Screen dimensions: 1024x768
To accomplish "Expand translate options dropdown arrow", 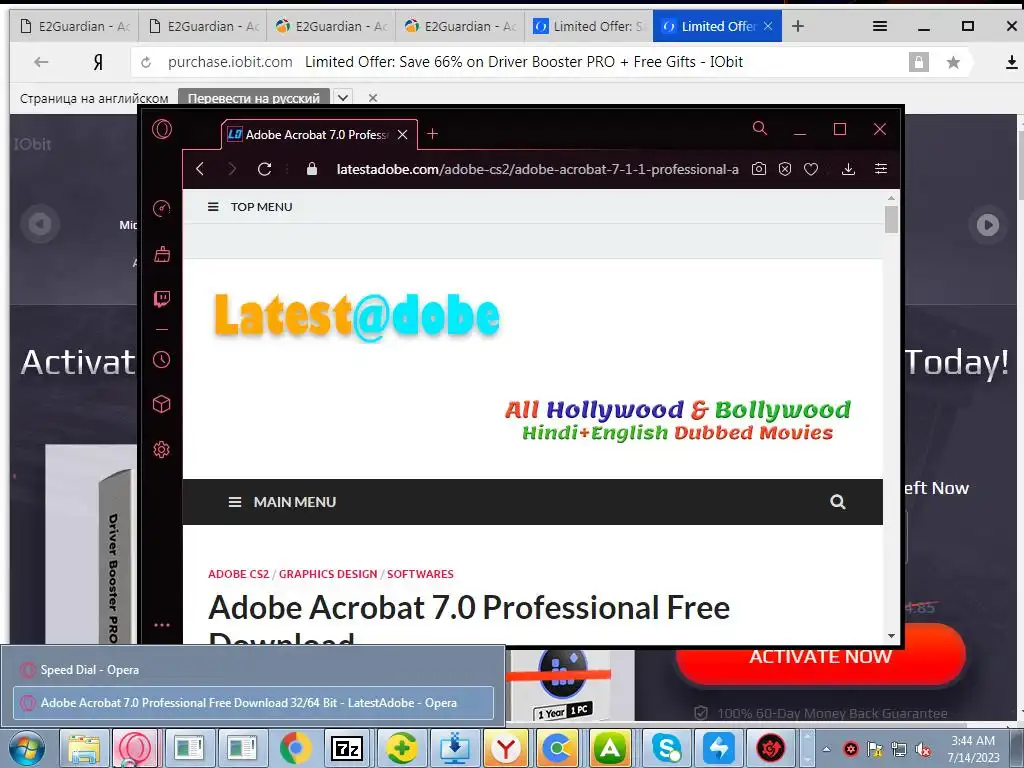I will pos(343,98).
